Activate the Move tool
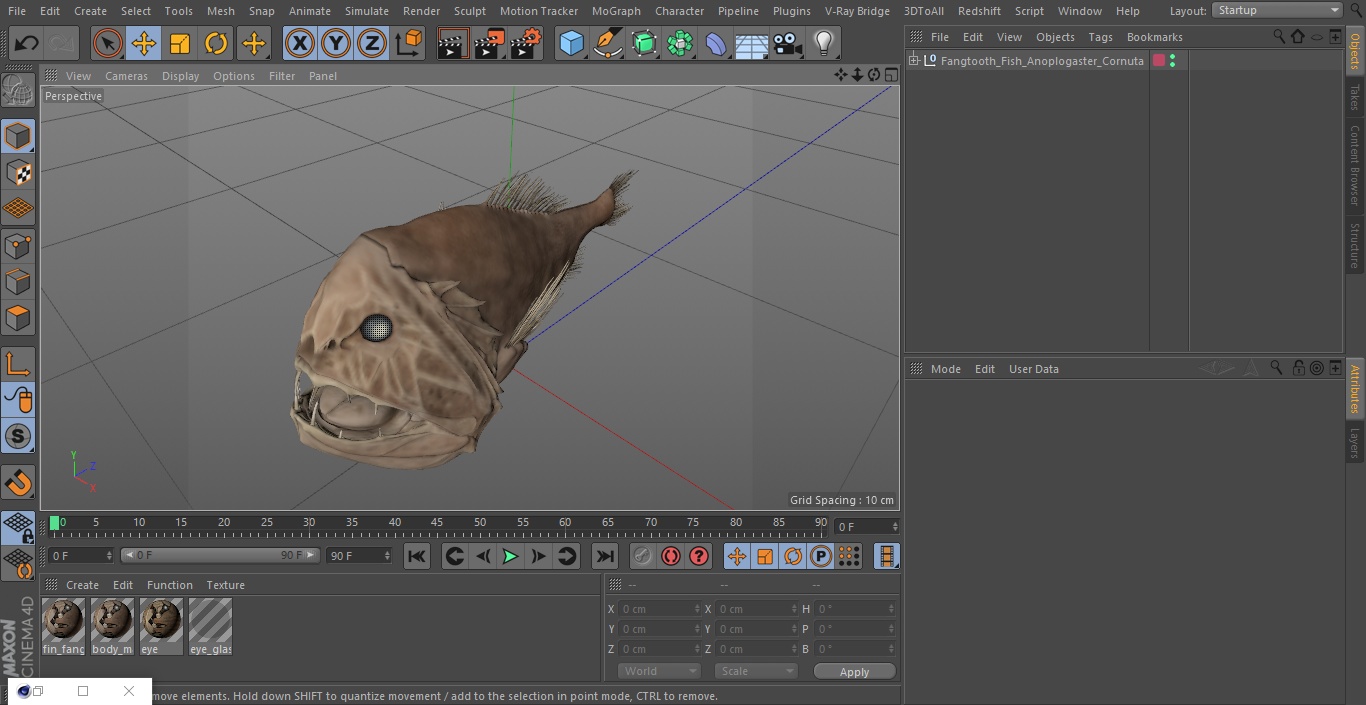This screenshot has height=705, width=1366. [x=144, y=43]
